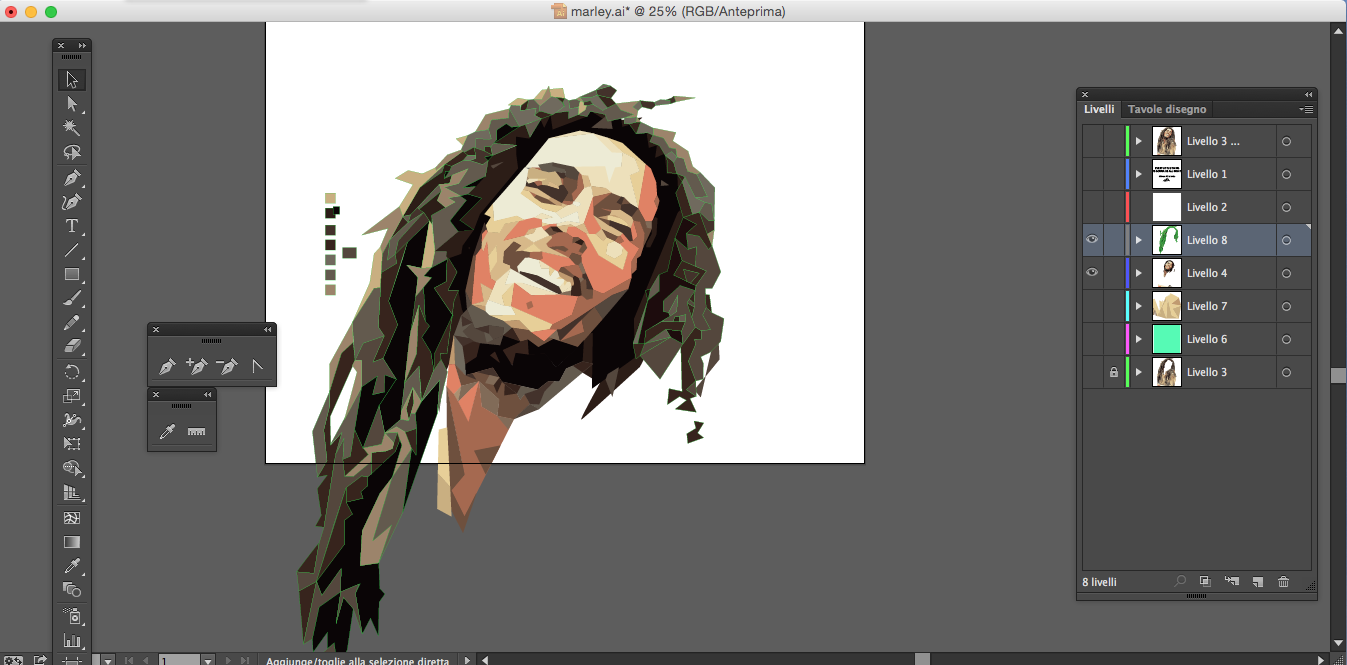The image size is (1347, 665).
Task: Select the Gradient tool
Action: [72, 542]
